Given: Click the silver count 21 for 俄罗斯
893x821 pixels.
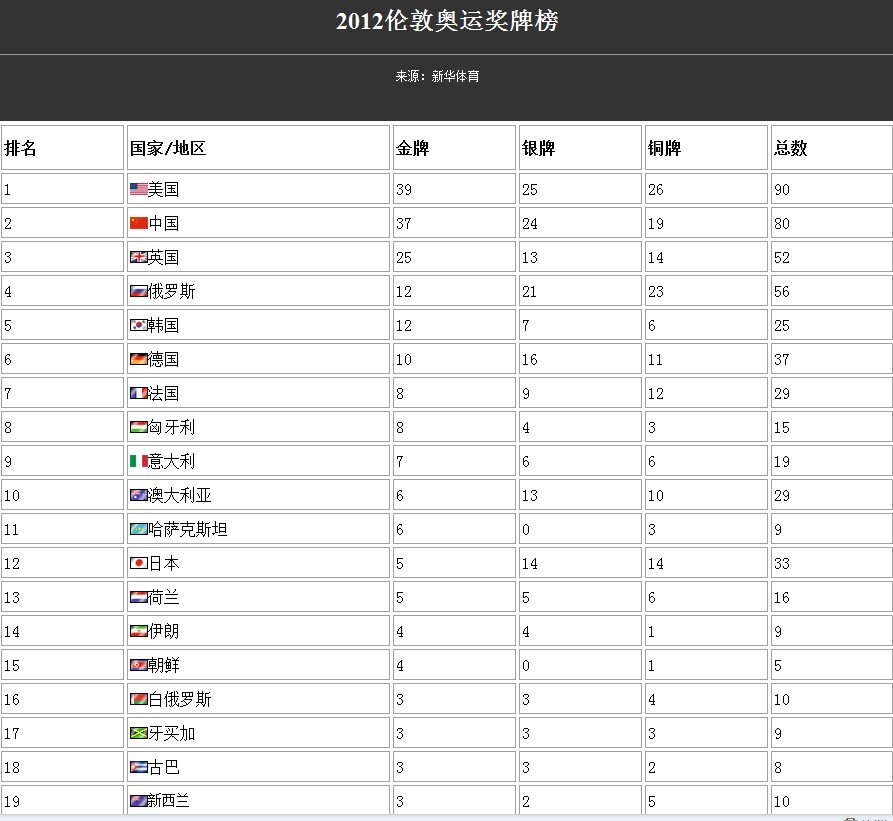Looking at the screenshot, I should pos(530,292).
